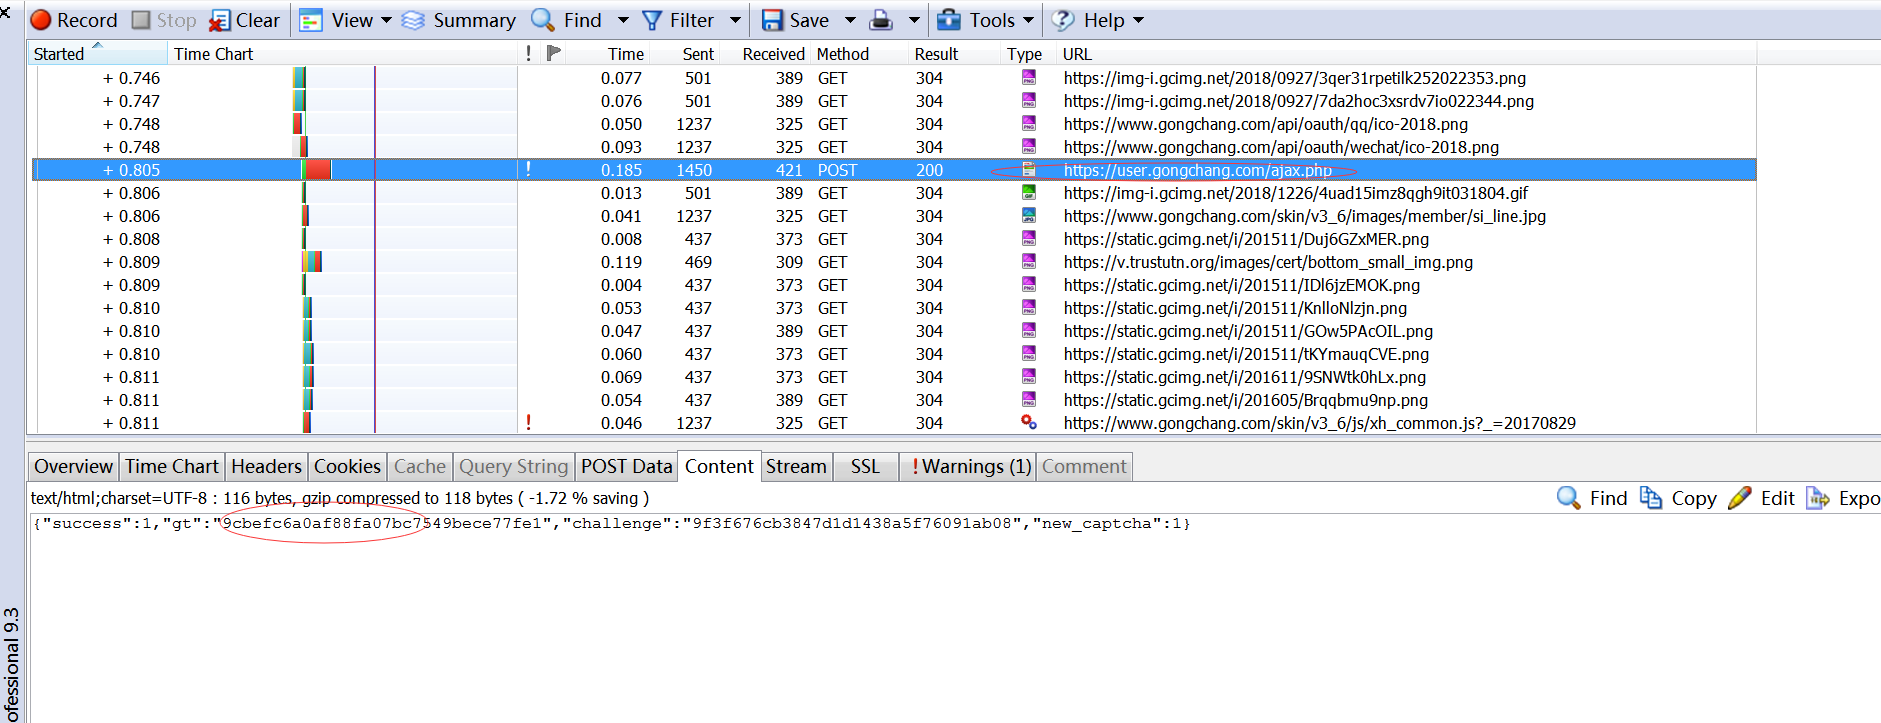The width and height of the screenshot is (1881, 723).
Task: Open the Help dropdown menu
Action: pos(1138,20)
